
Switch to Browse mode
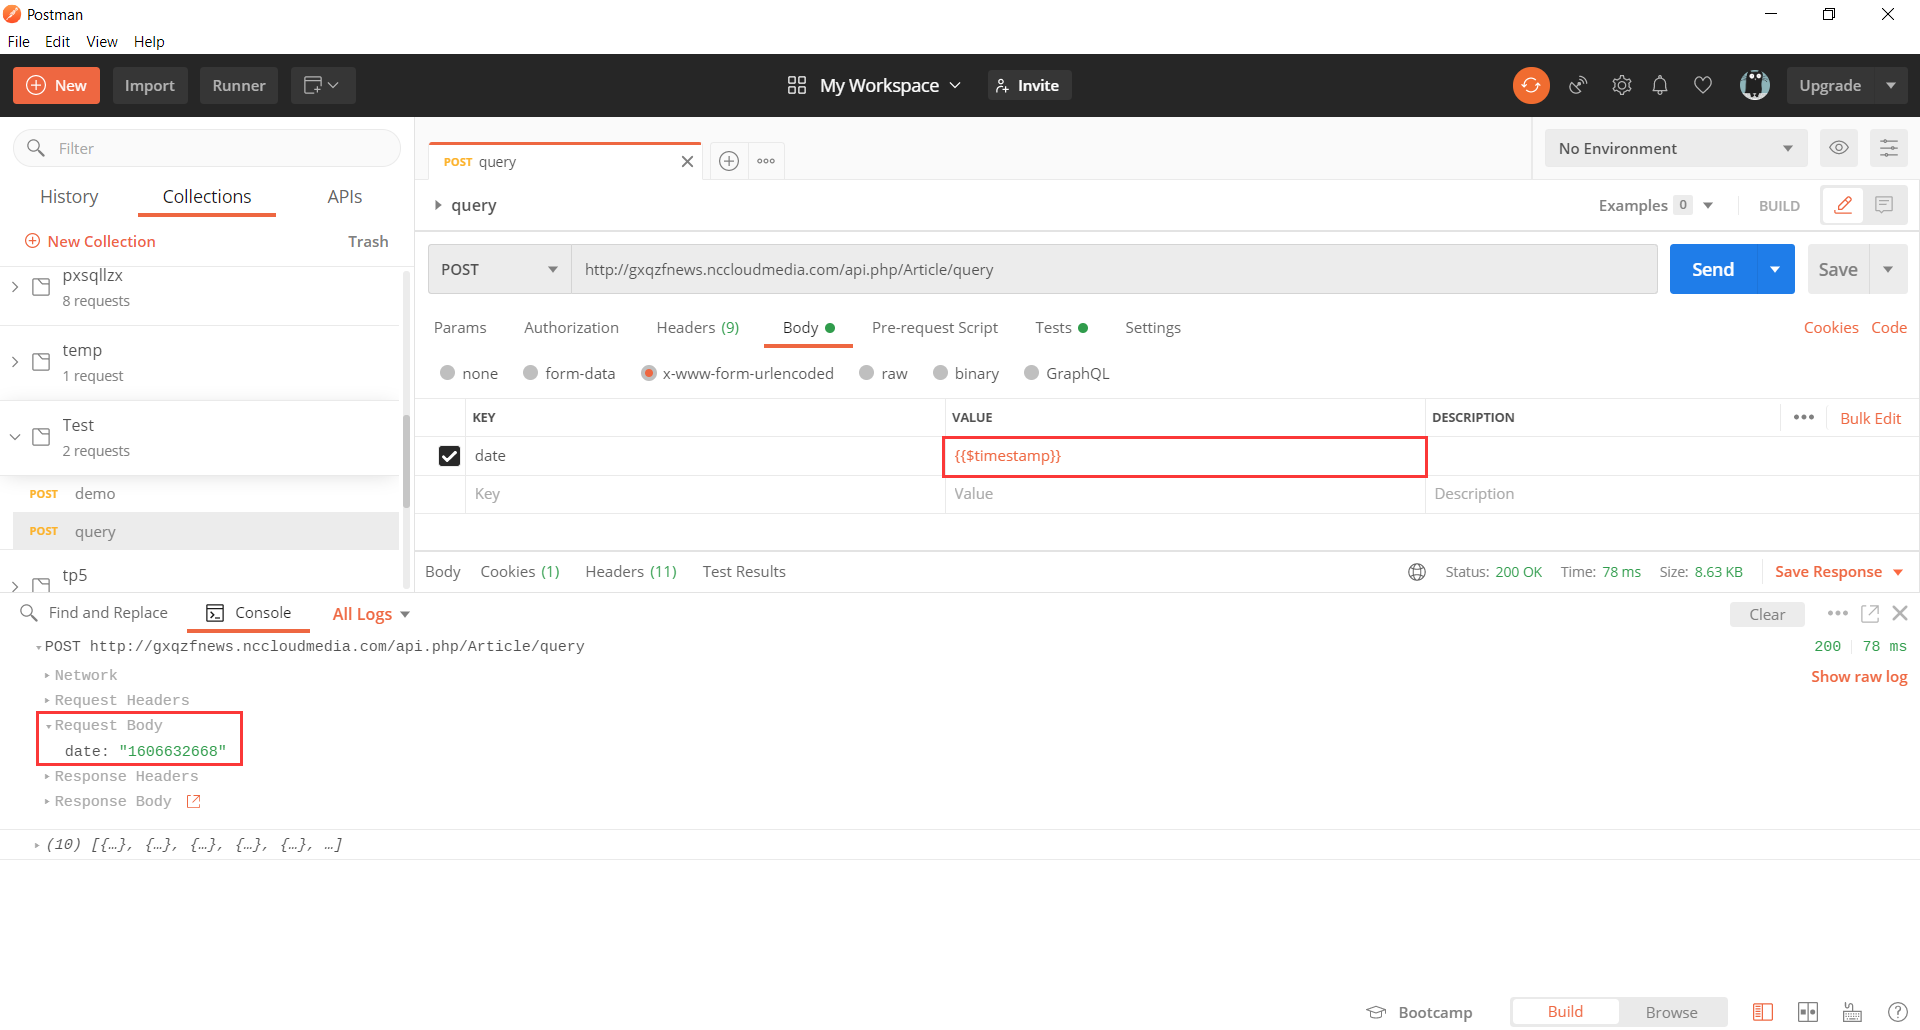[1672, 1012]
